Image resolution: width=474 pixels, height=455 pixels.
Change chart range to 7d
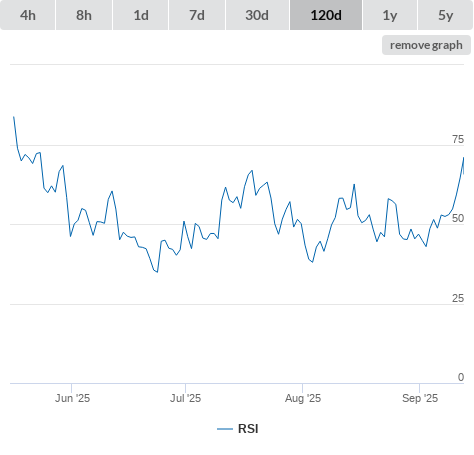point(197,15)
